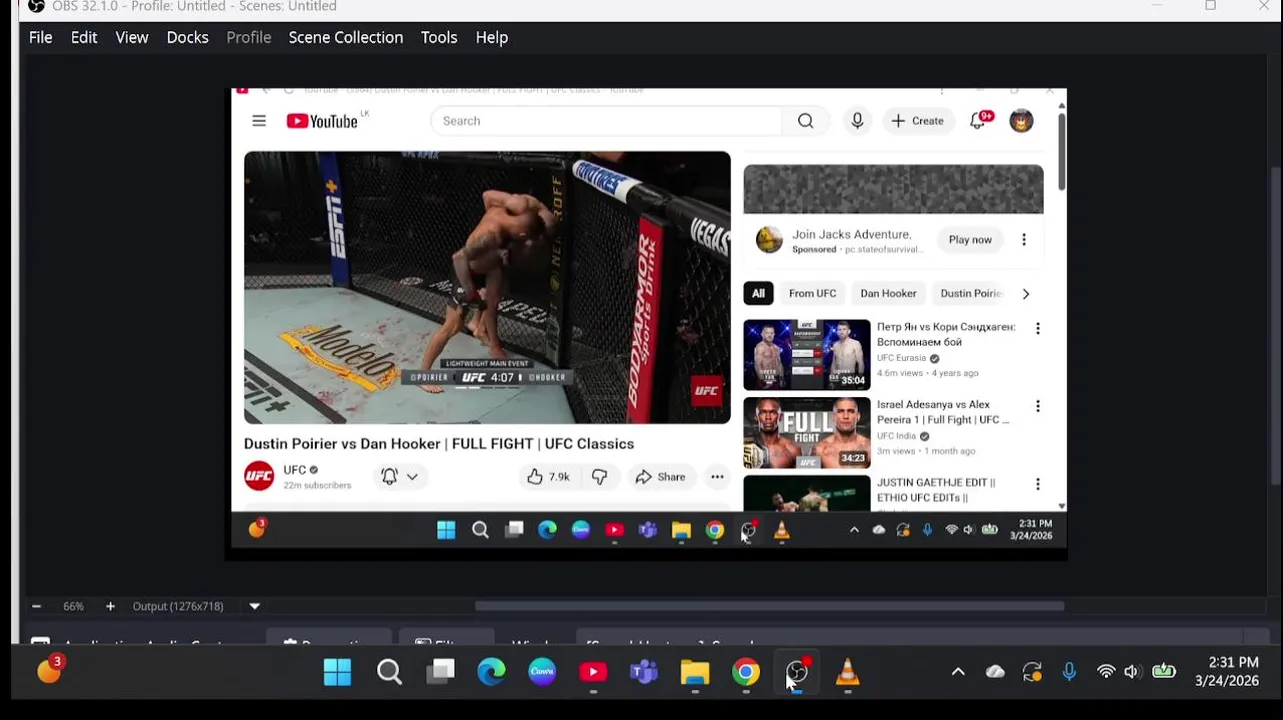Image resolution: width=1283 pixels, height=720 pixels.
Task: Launch Microsoft Edge from the taskbar
Action: 491,672
